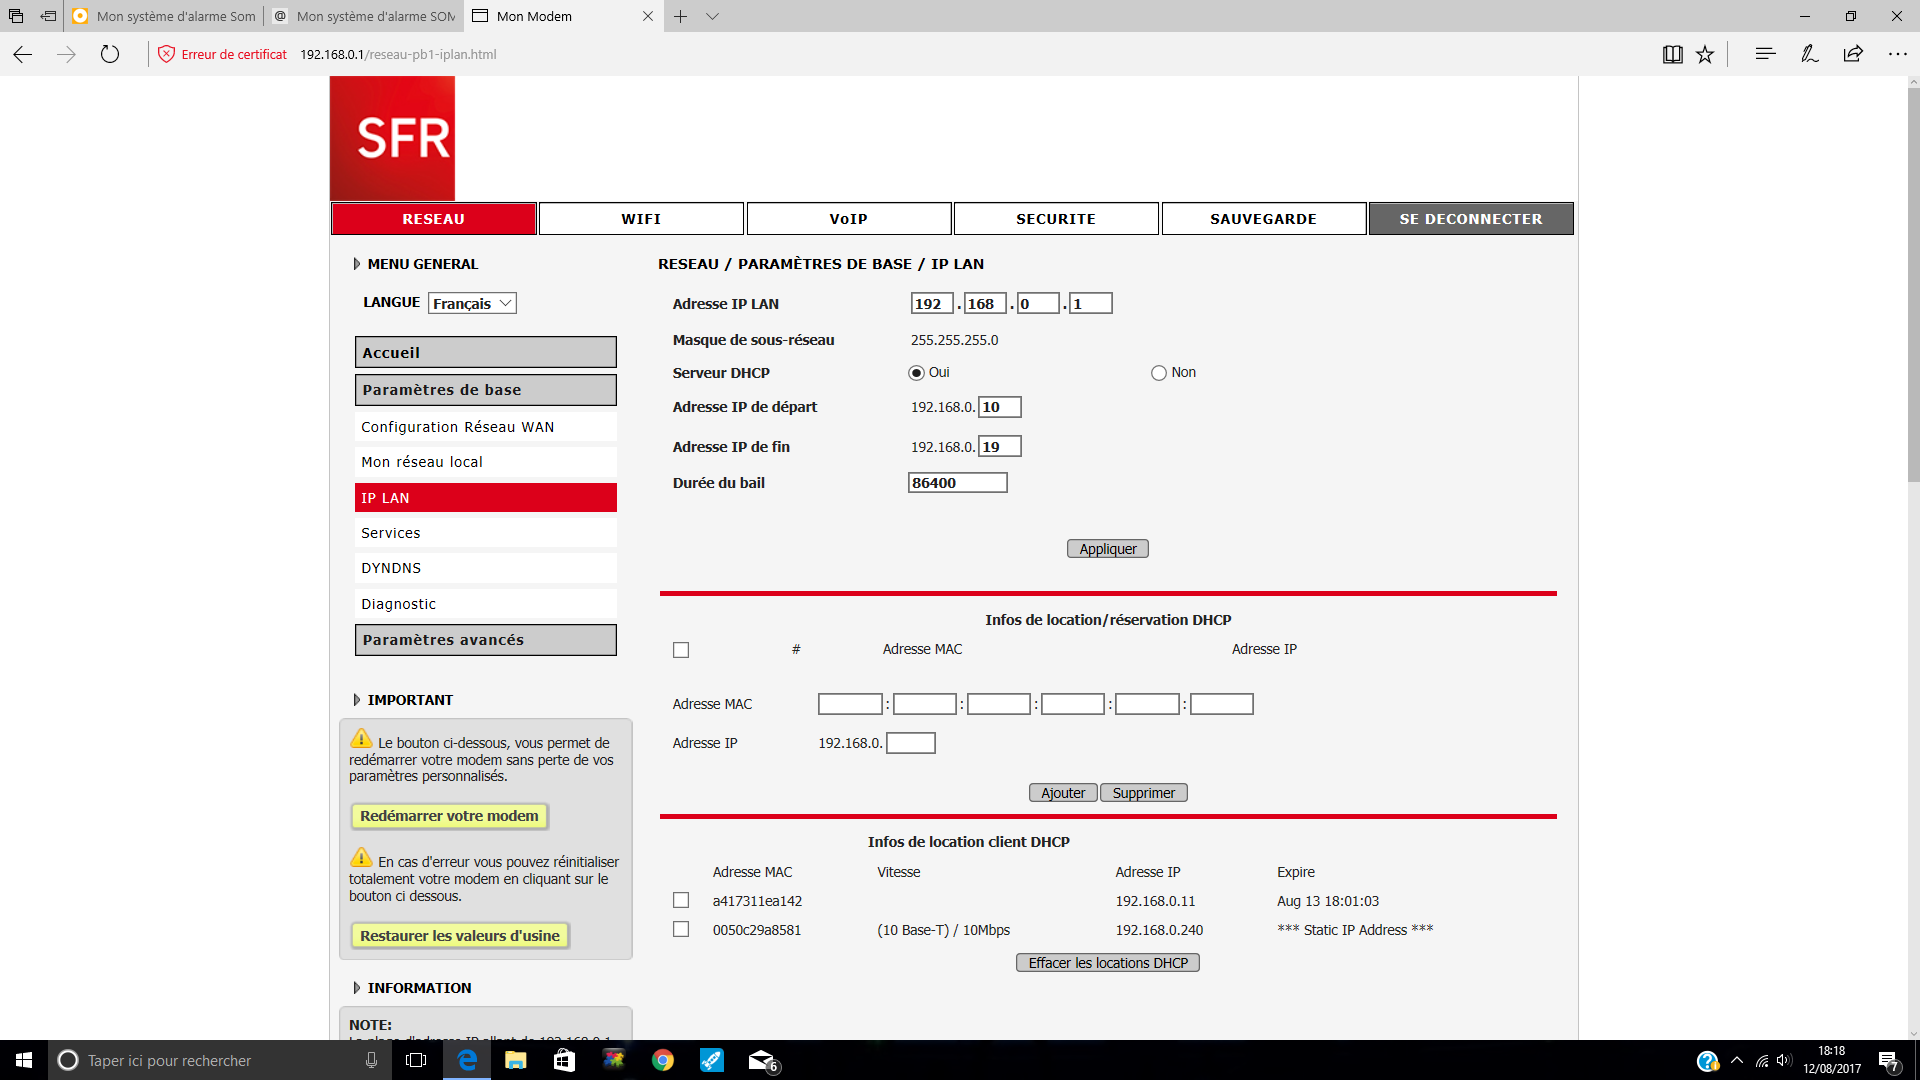
Task: Open the Hub icon in Edge toolbar
Action: click(x=1765, y=54)
